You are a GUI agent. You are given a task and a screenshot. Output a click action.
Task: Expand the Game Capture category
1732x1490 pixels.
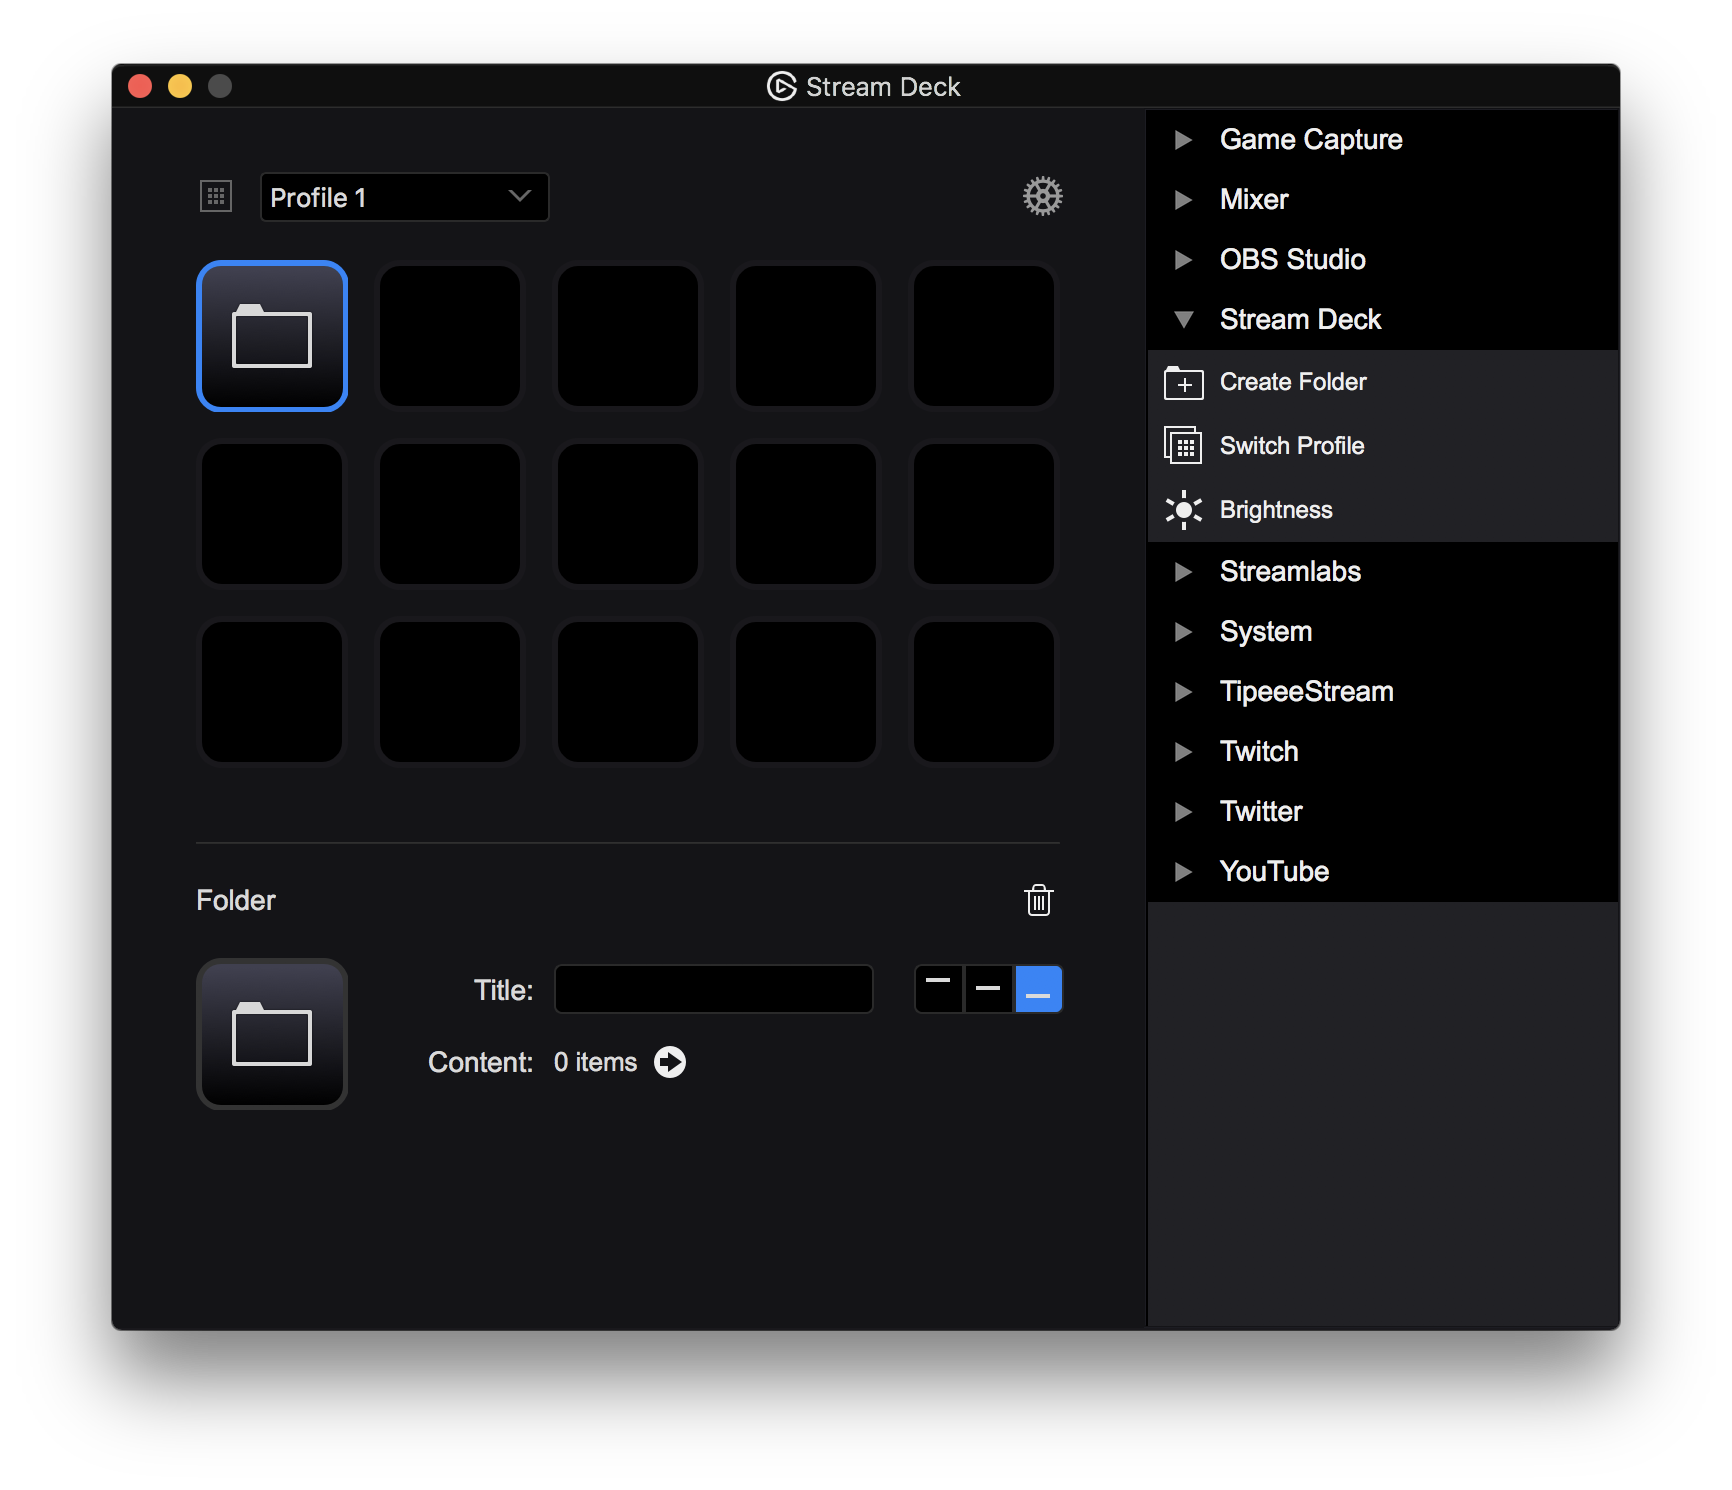1183,140
